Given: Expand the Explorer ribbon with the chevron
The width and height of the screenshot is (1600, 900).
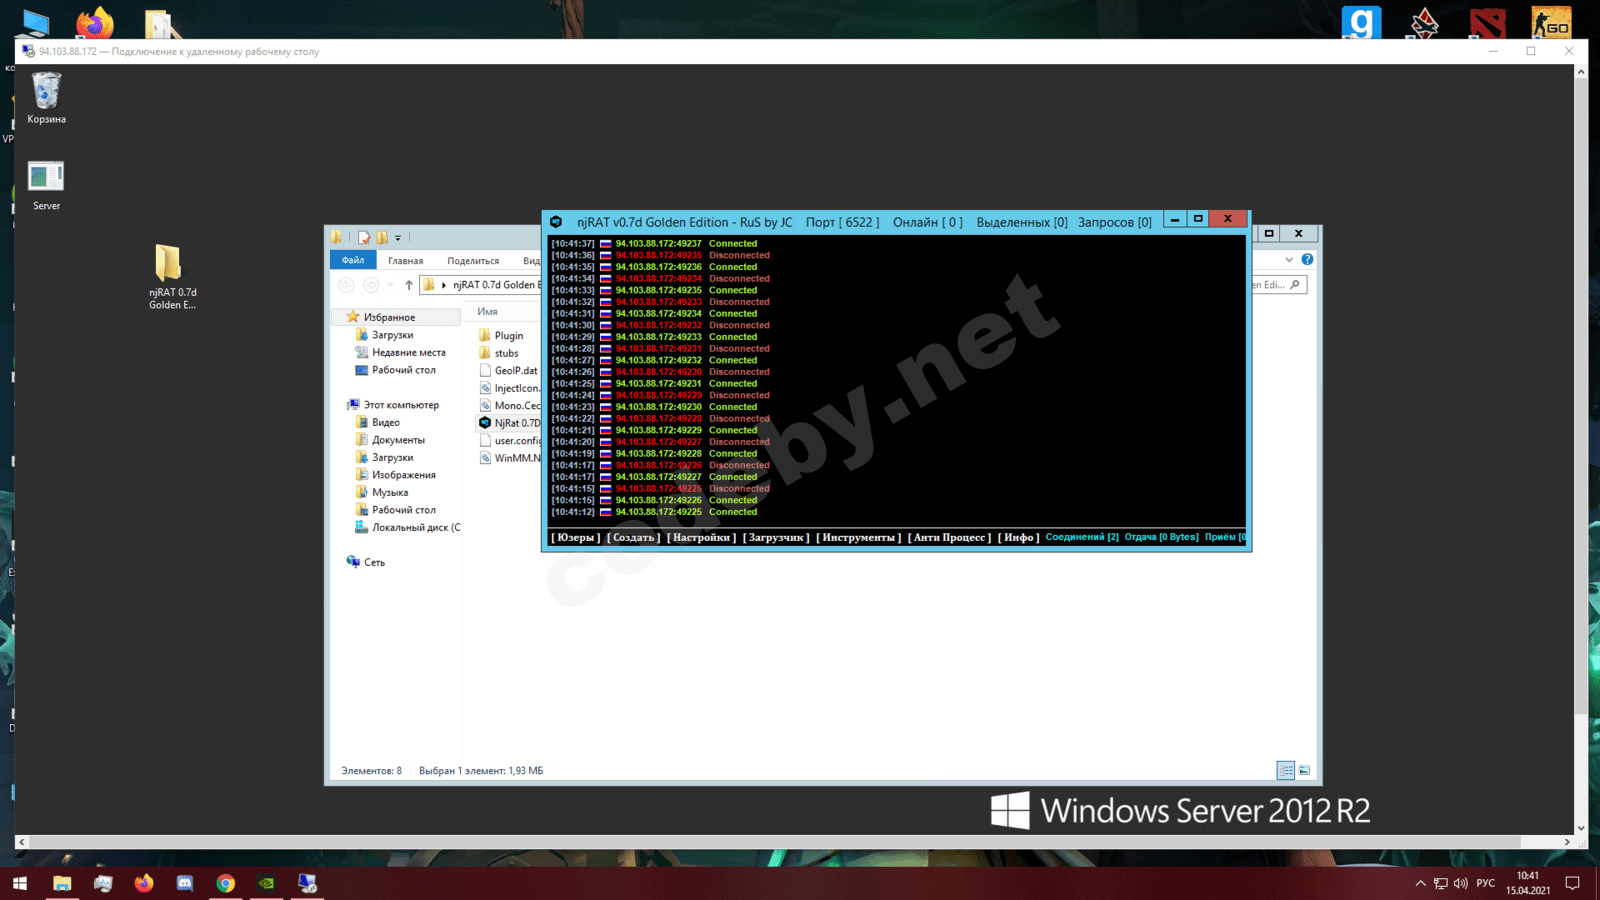Looking at the screenshot, I should point(1289,260).
